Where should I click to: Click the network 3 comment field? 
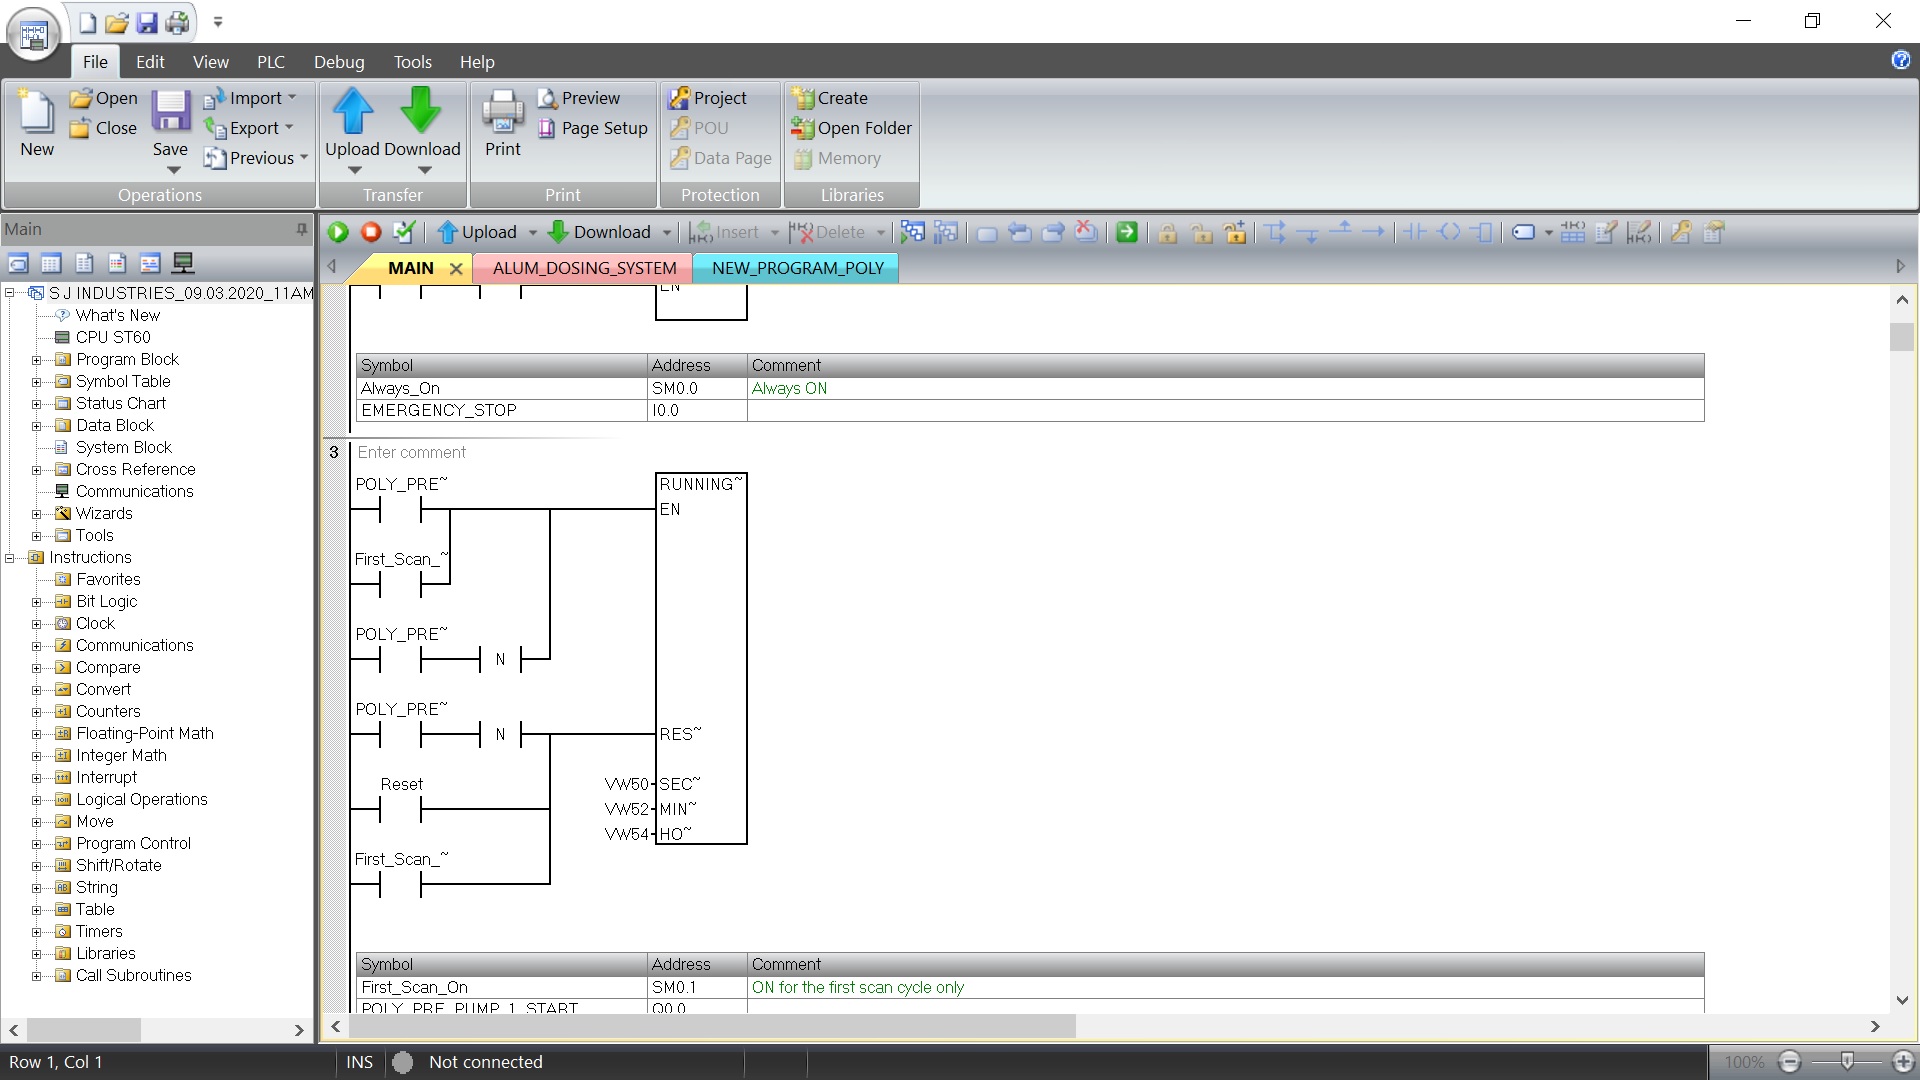[412, 452]
